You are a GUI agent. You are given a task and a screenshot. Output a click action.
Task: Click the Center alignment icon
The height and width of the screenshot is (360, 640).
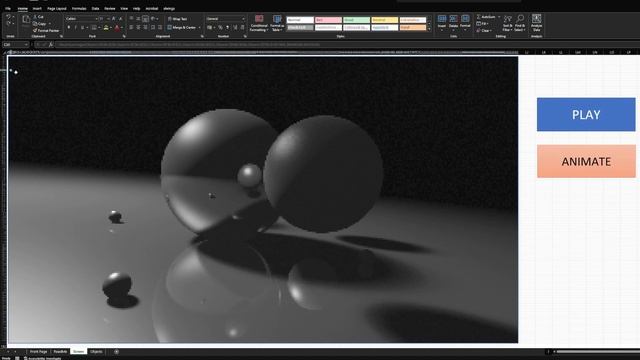coord(138,27)
